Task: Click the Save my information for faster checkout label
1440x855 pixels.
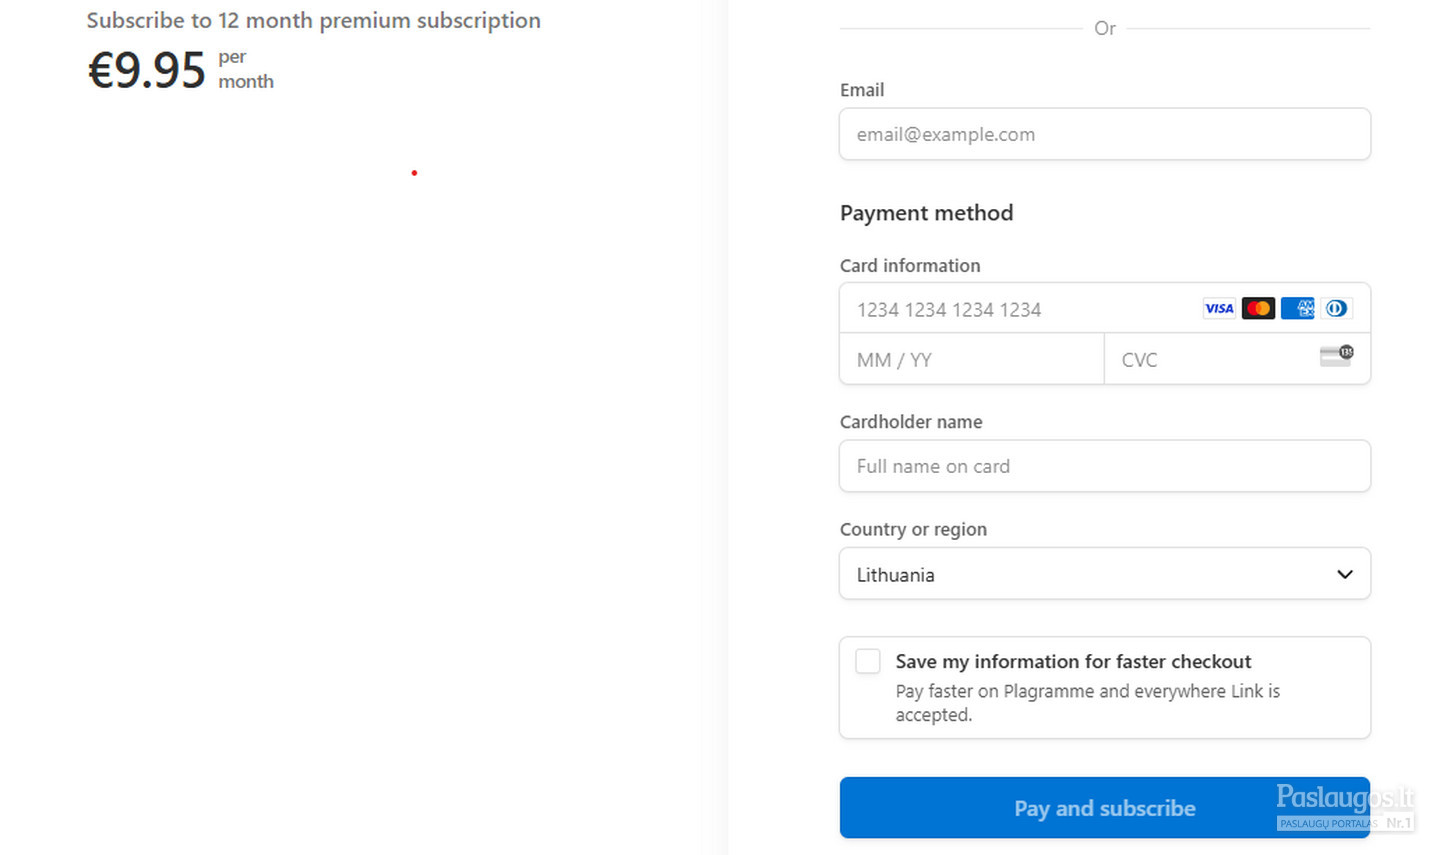Action: (x=1073, y=662)
